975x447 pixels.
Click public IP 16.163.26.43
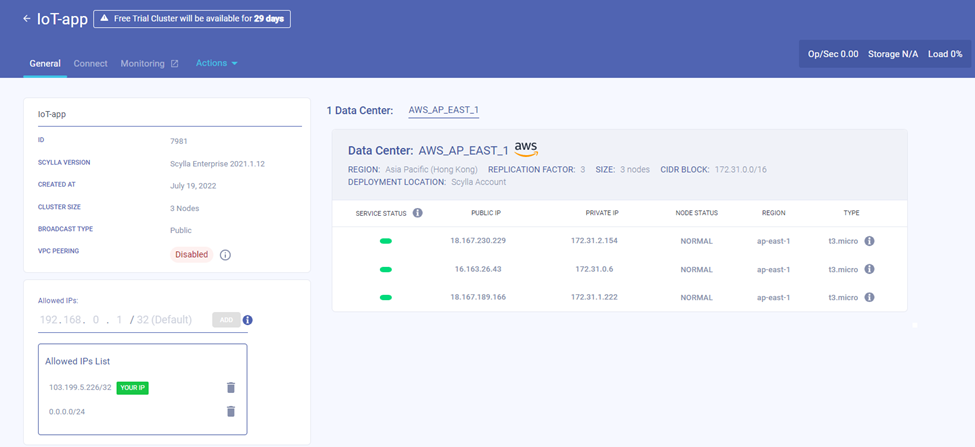pos(478,269)
